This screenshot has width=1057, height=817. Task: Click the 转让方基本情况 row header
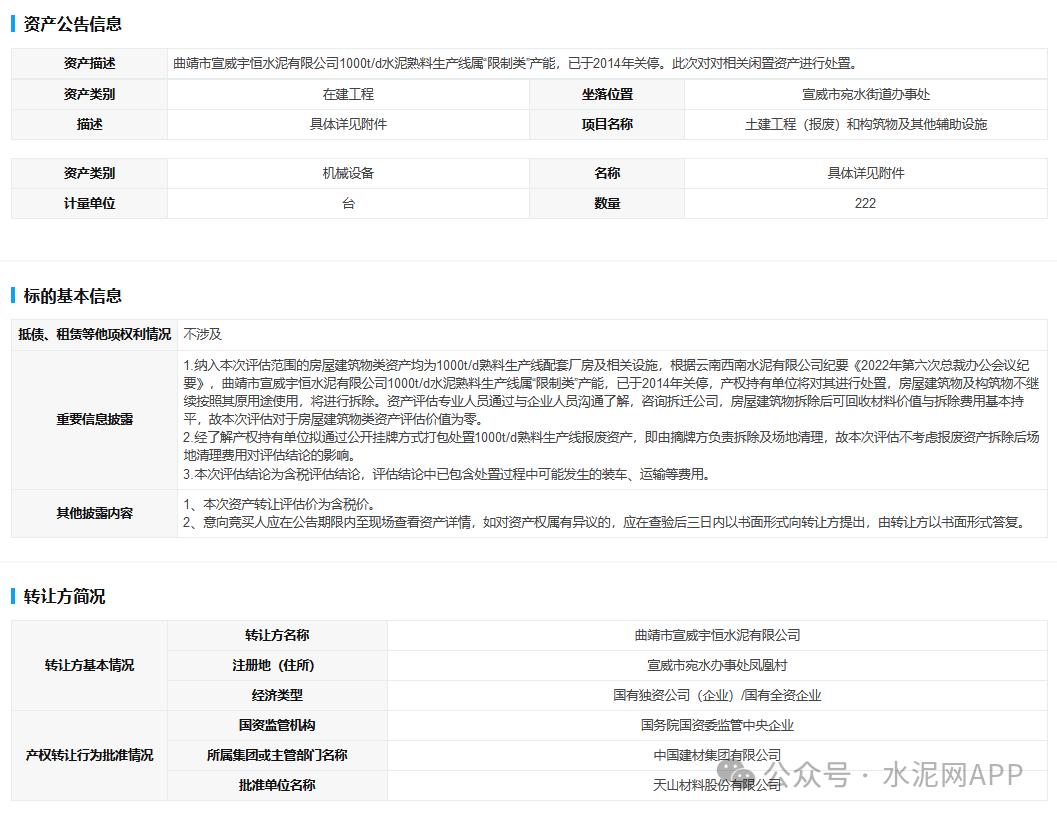89,665
